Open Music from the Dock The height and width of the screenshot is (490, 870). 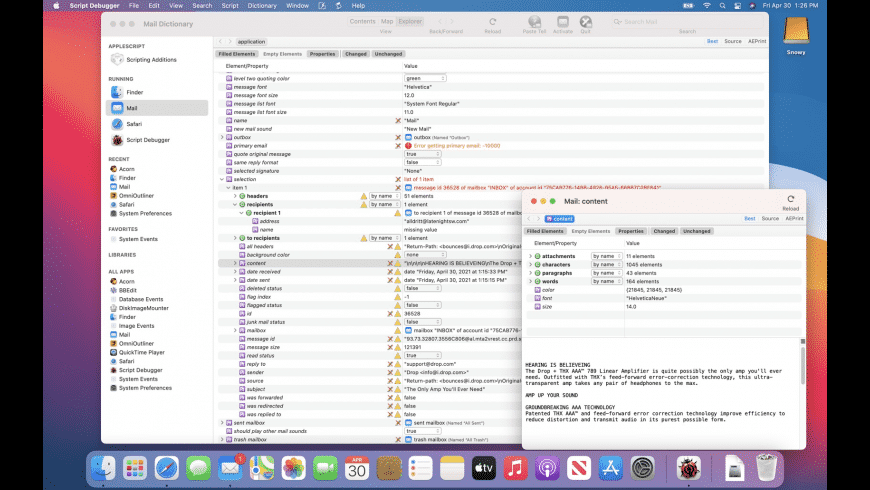point(515,468)
